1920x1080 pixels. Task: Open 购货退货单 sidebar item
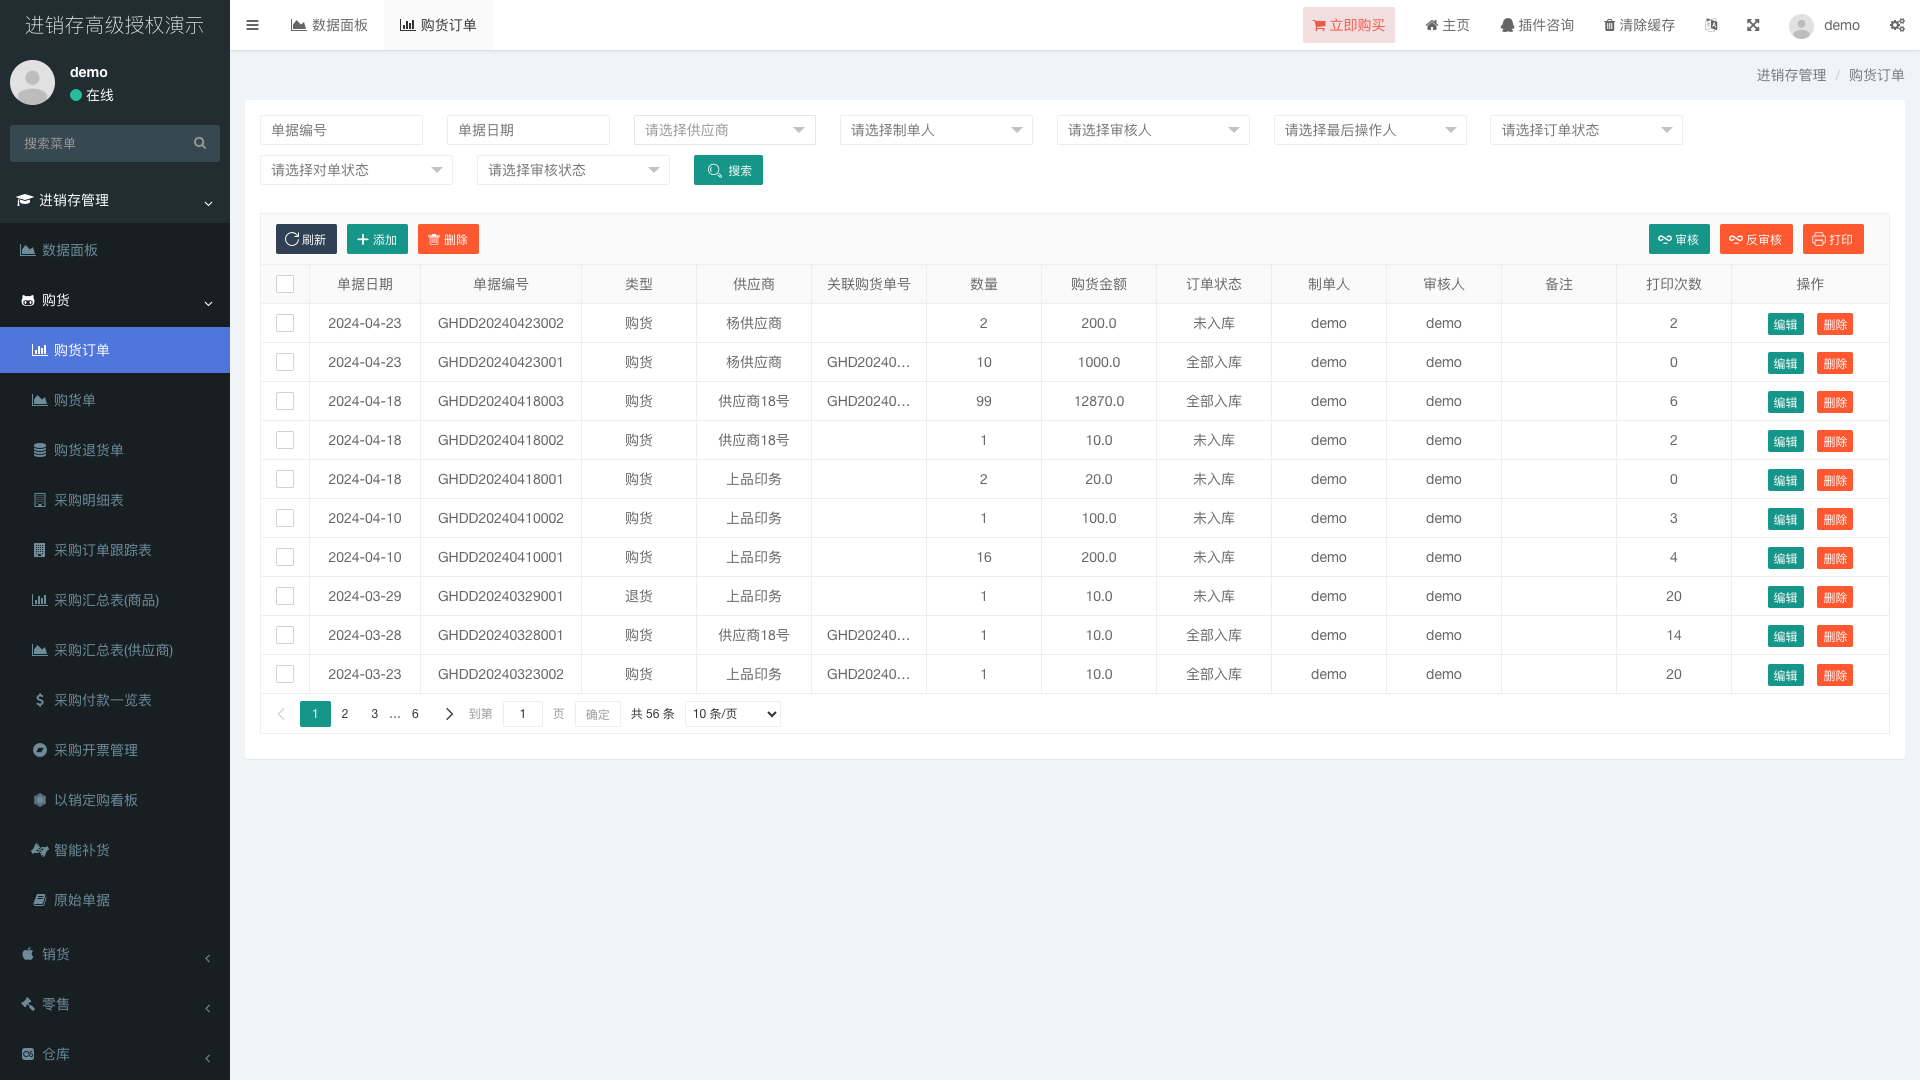(115, 450)
